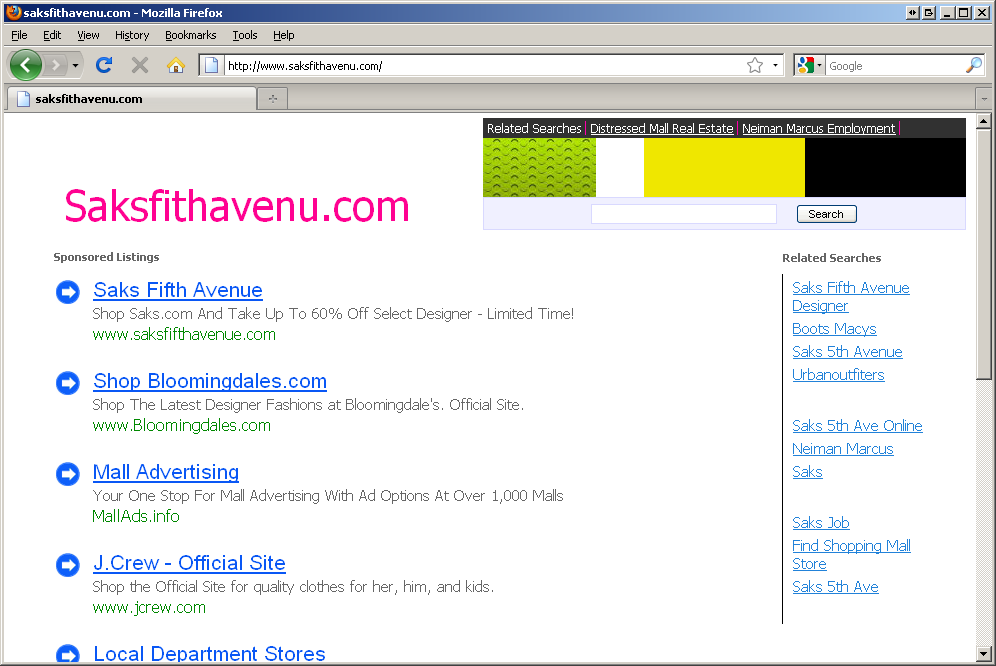The height and width of the screenshot is (666, 996).
Task: Open the History menu
Action: [132, 35]
